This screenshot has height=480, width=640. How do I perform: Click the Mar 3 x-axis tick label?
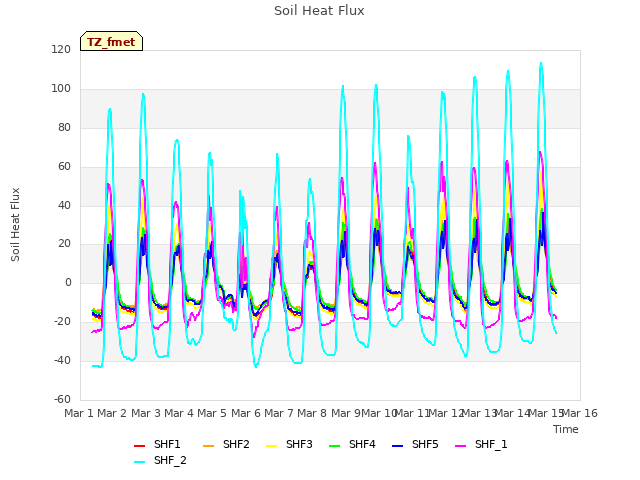point(146,413)
